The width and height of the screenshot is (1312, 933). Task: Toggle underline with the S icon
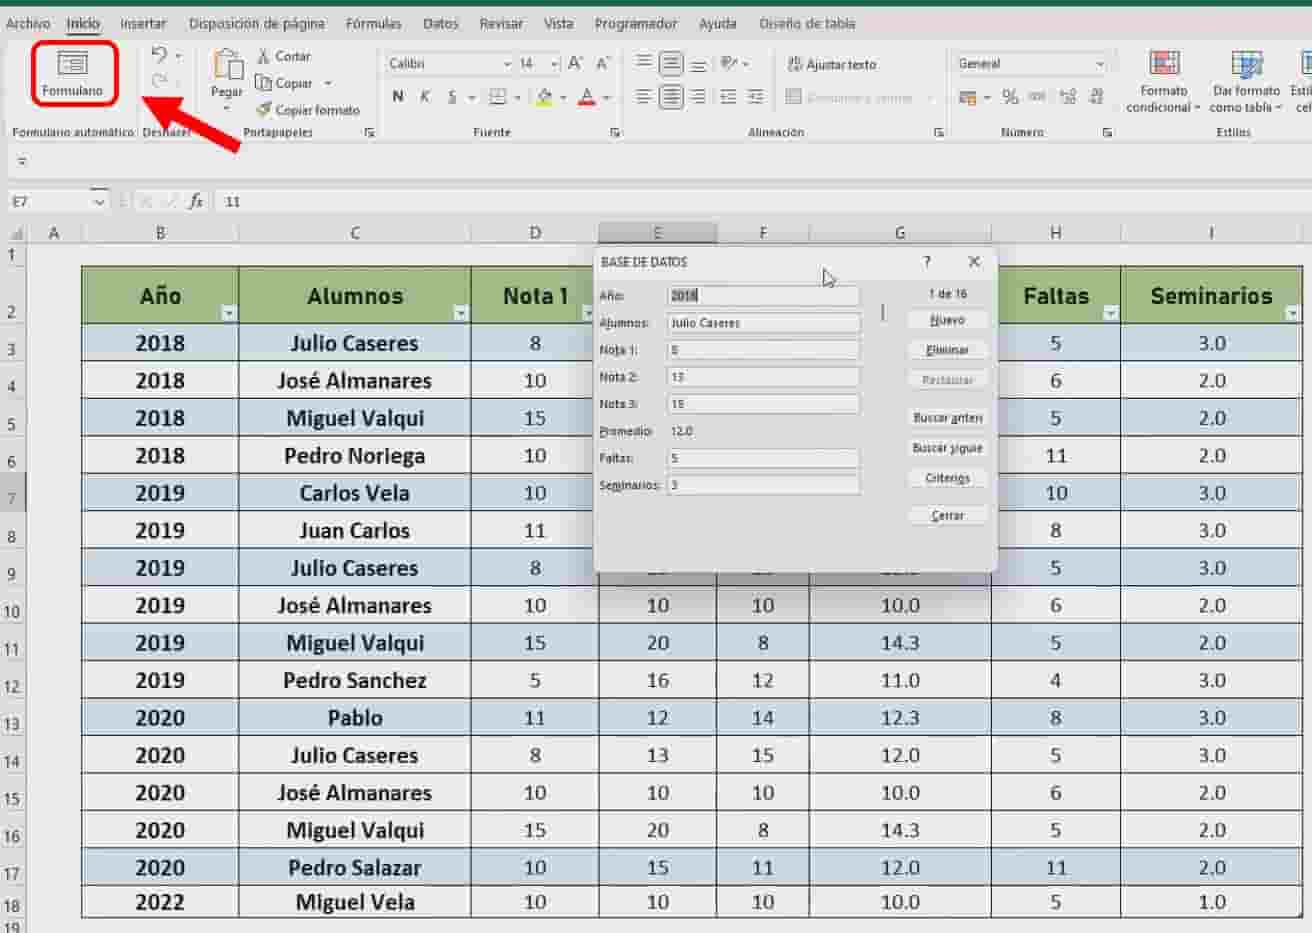[450, 97]
